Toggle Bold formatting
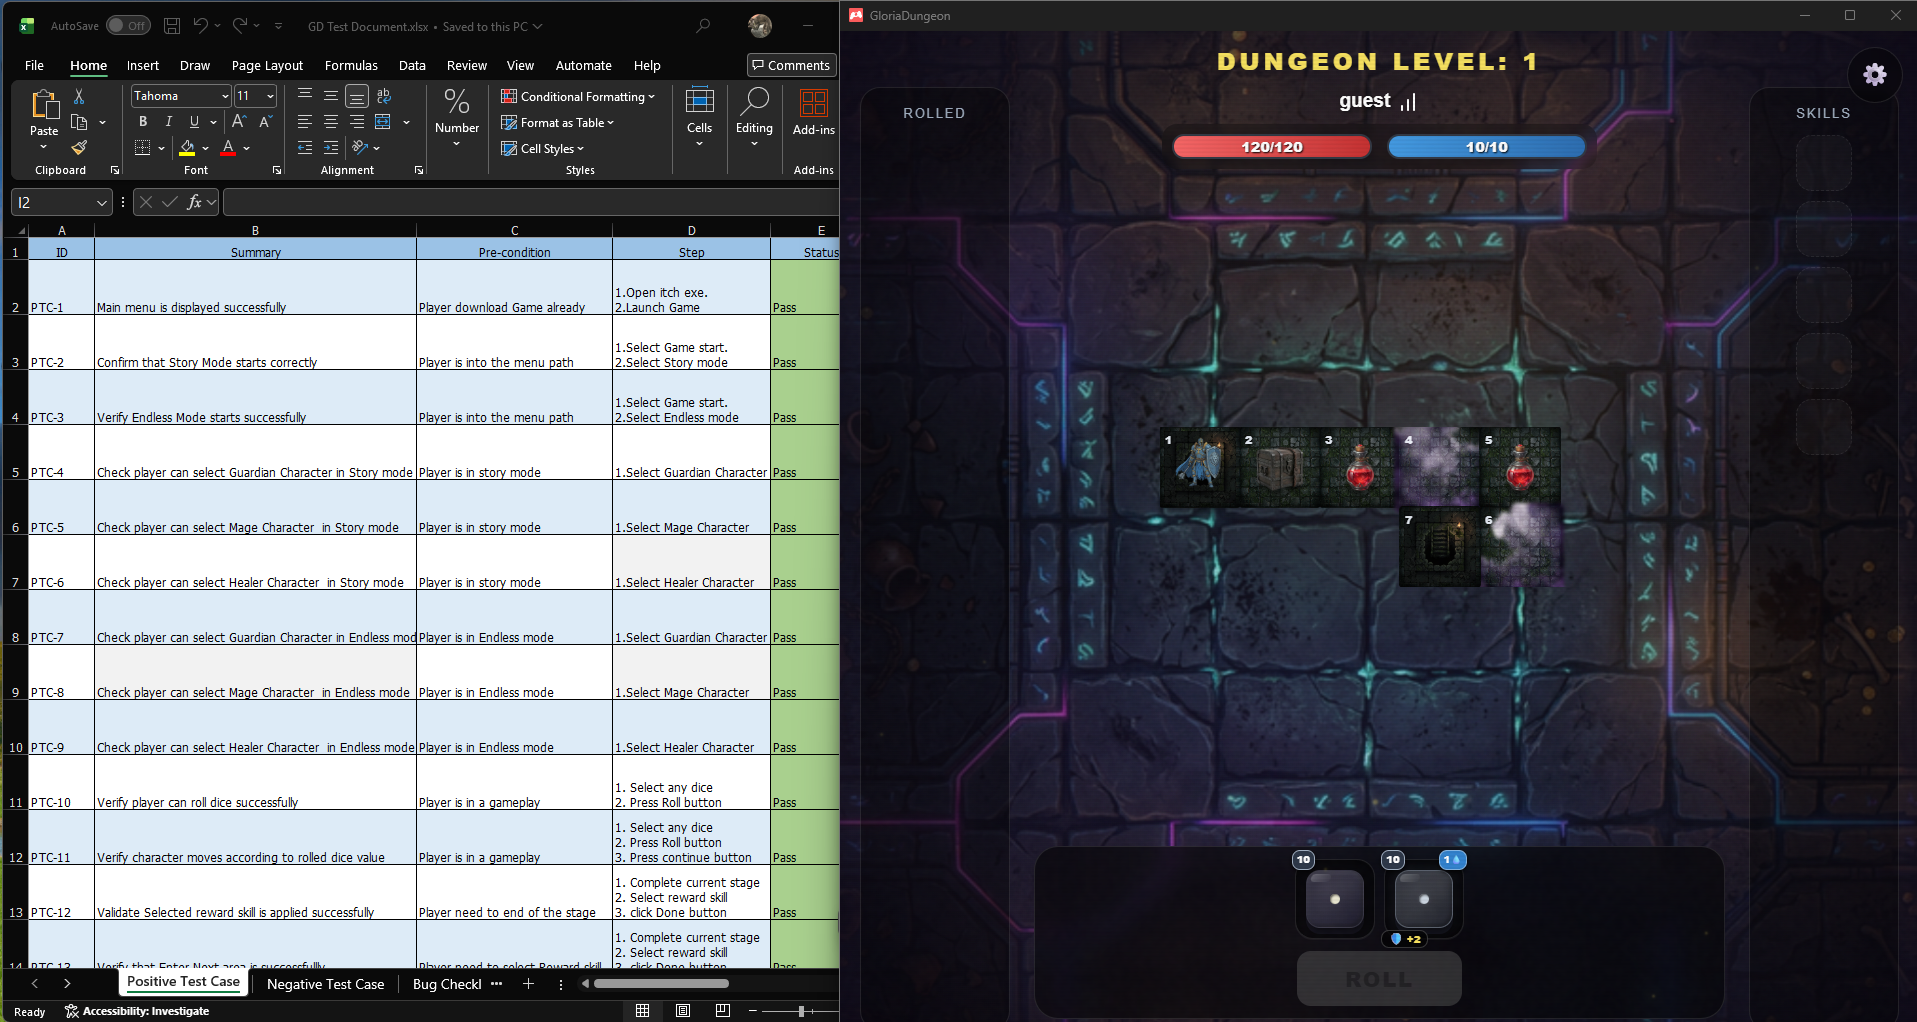Viewport: 1917px width, 1022px height. tap(143, 122)
